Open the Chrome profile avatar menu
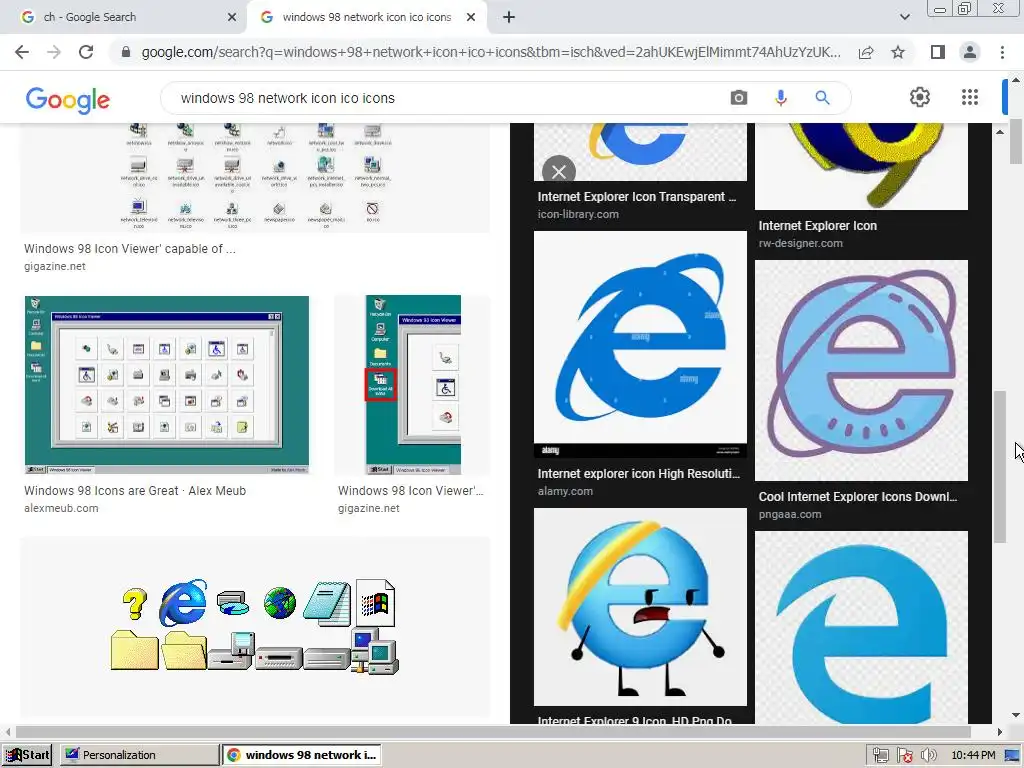This screenshot has width=1024, height=768. [970, 52]
